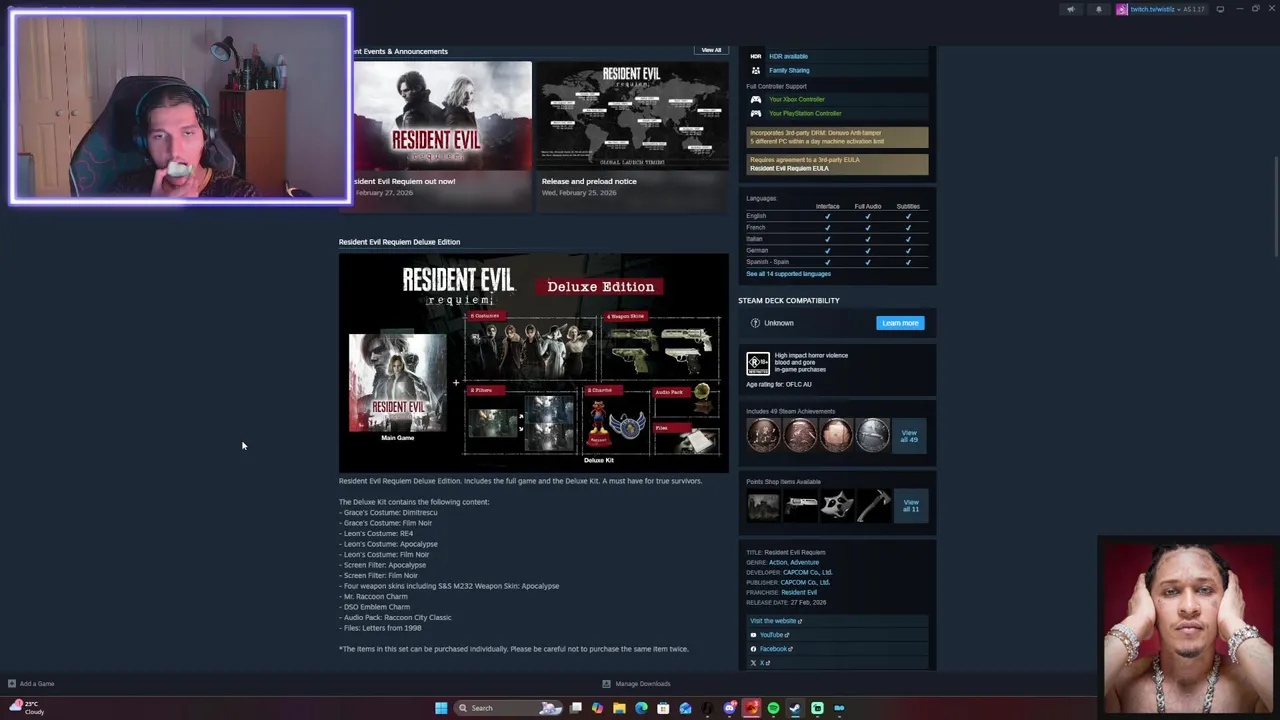1280x720 pixels.
Task: Open the Family Sharing feature link
Action: coord(789,70)
